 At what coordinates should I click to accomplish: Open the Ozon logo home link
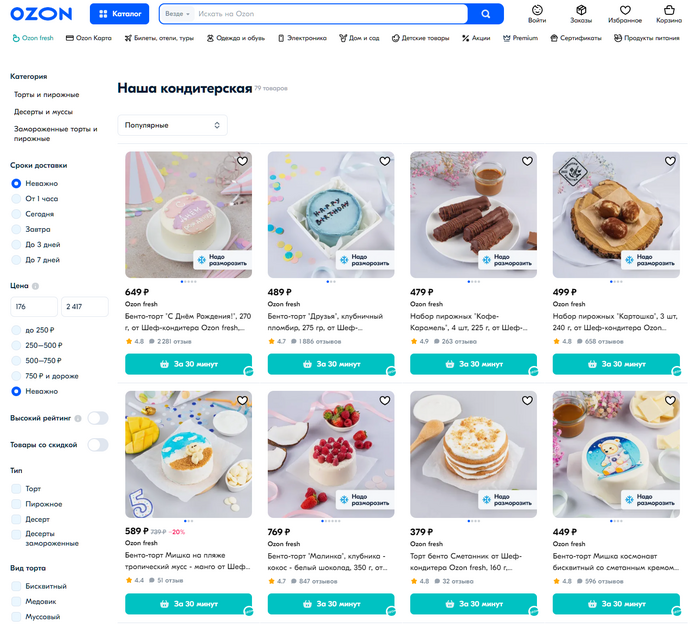coord(41,14)
